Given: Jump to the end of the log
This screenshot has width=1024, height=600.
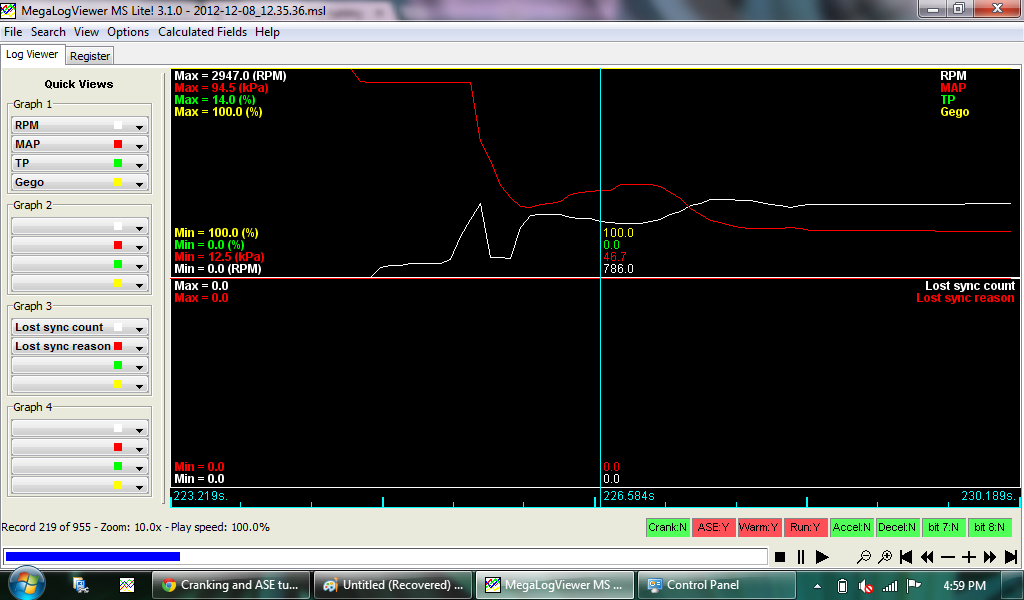Looking at the screenshot, I should click(x=1011, y=557).
